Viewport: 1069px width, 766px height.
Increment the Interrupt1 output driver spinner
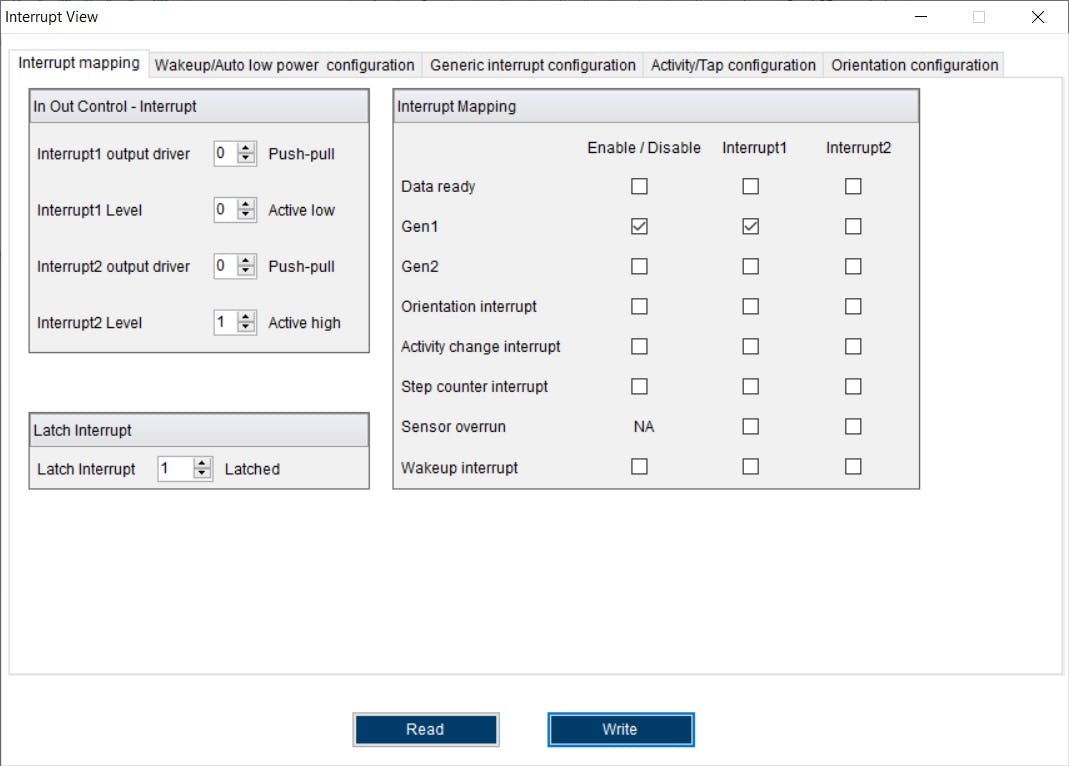(246, 149)
